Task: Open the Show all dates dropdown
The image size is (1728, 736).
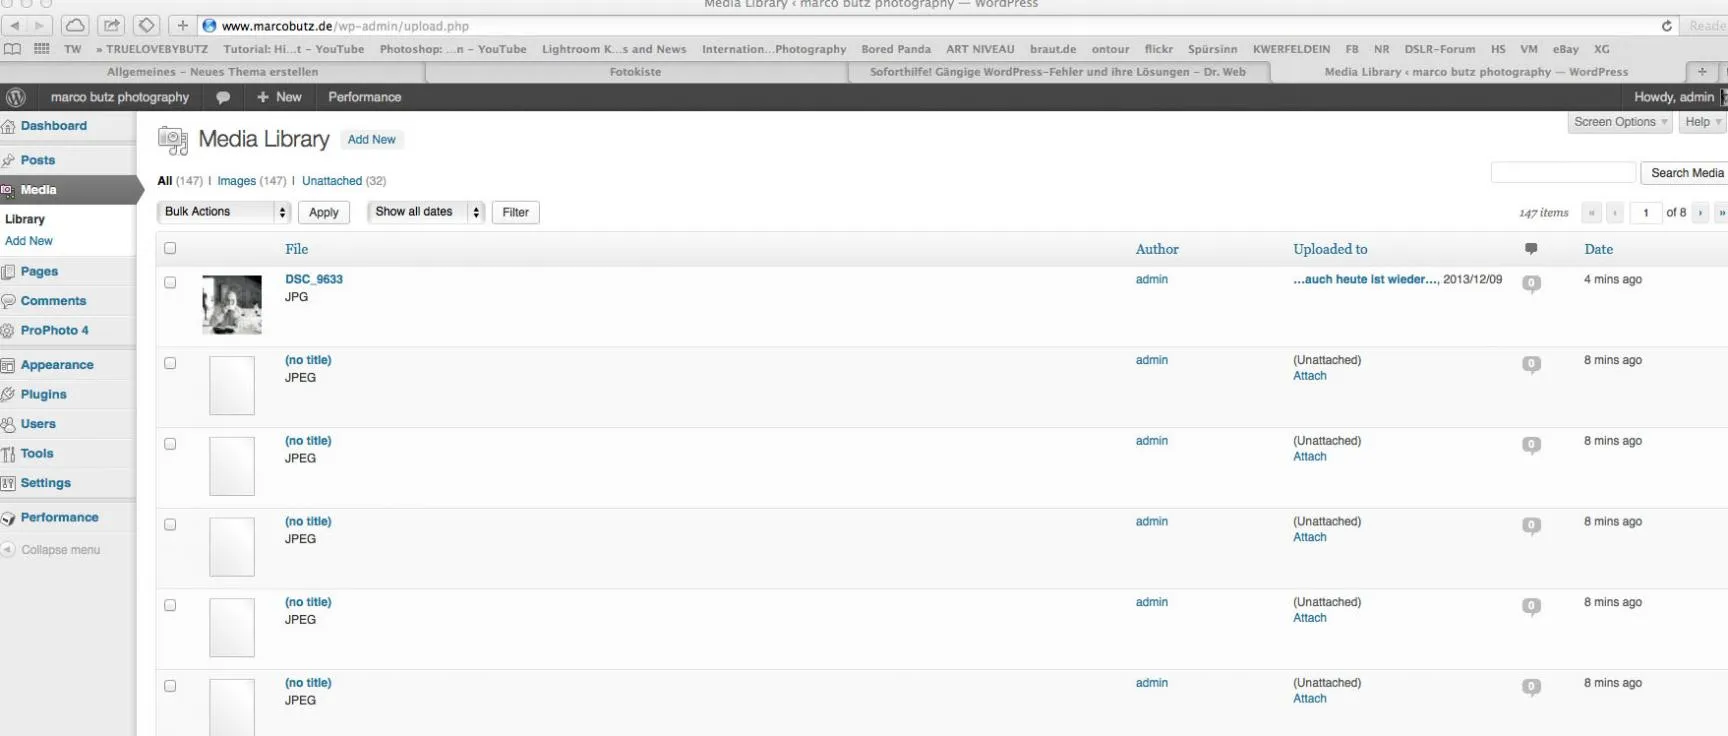Action: point(426,212)
